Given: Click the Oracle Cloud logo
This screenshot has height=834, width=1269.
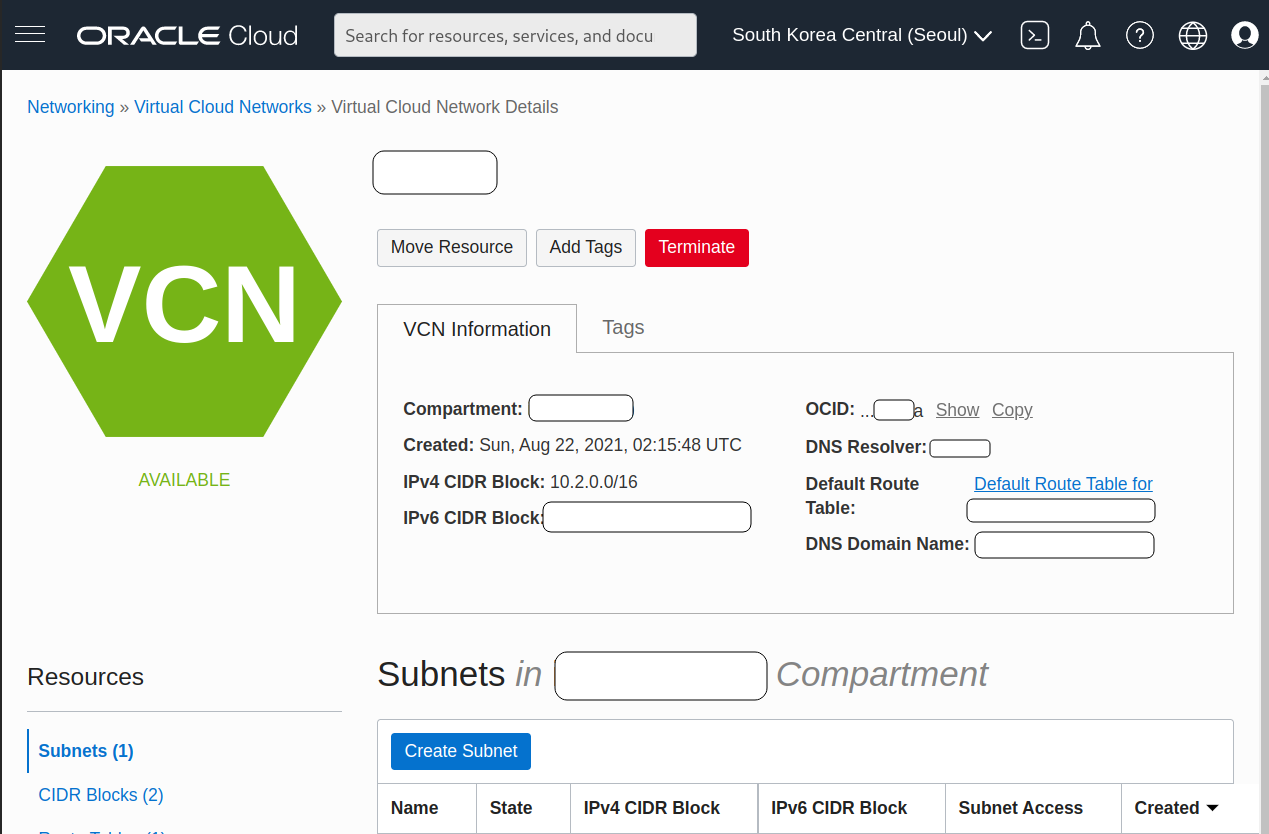Looking at the screenshot, I should click(x=187, y=36).
